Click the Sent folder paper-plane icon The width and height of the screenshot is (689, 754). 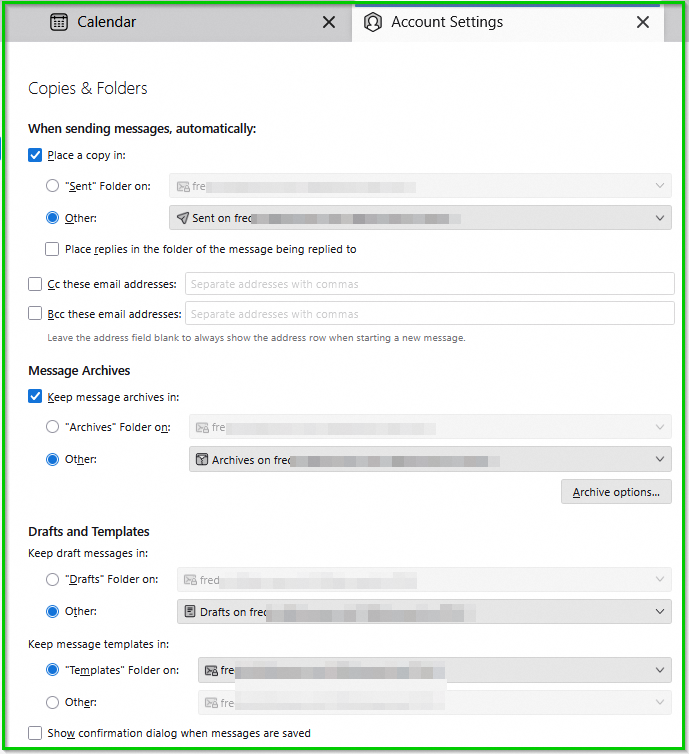pos(183,218)
